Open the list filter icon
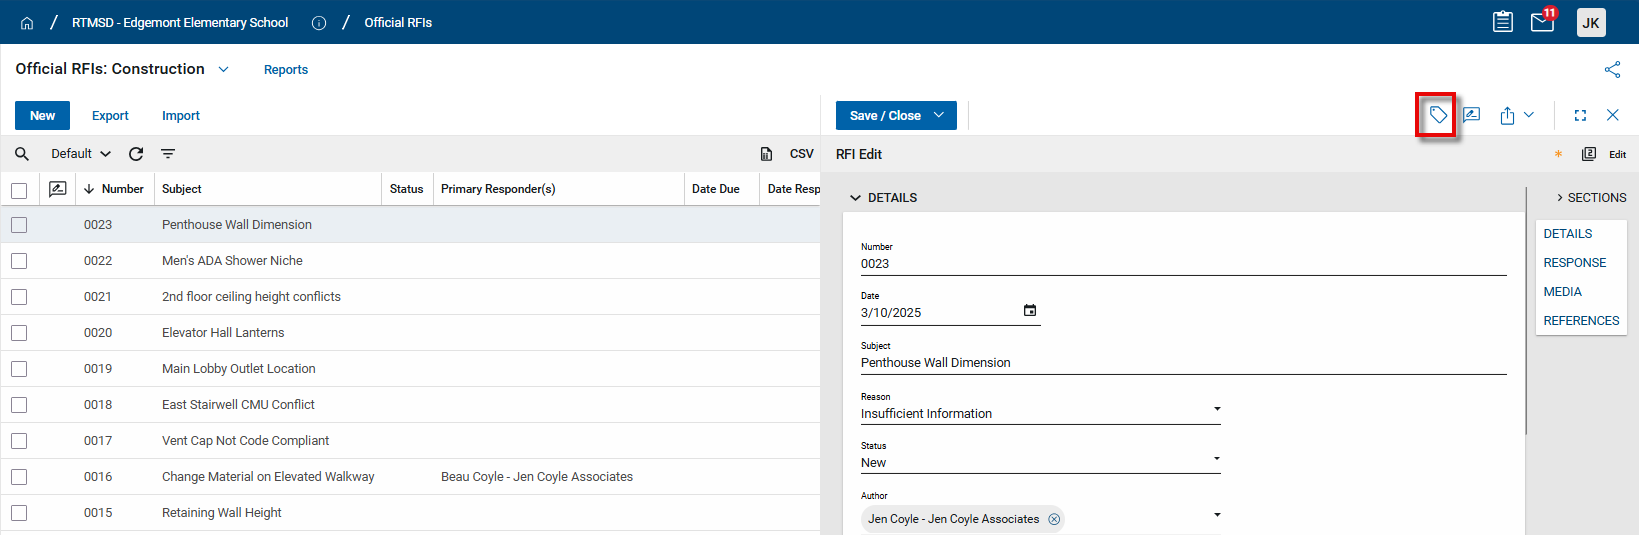This screenshot has height=535, width=1639. (x=168, y=154)
